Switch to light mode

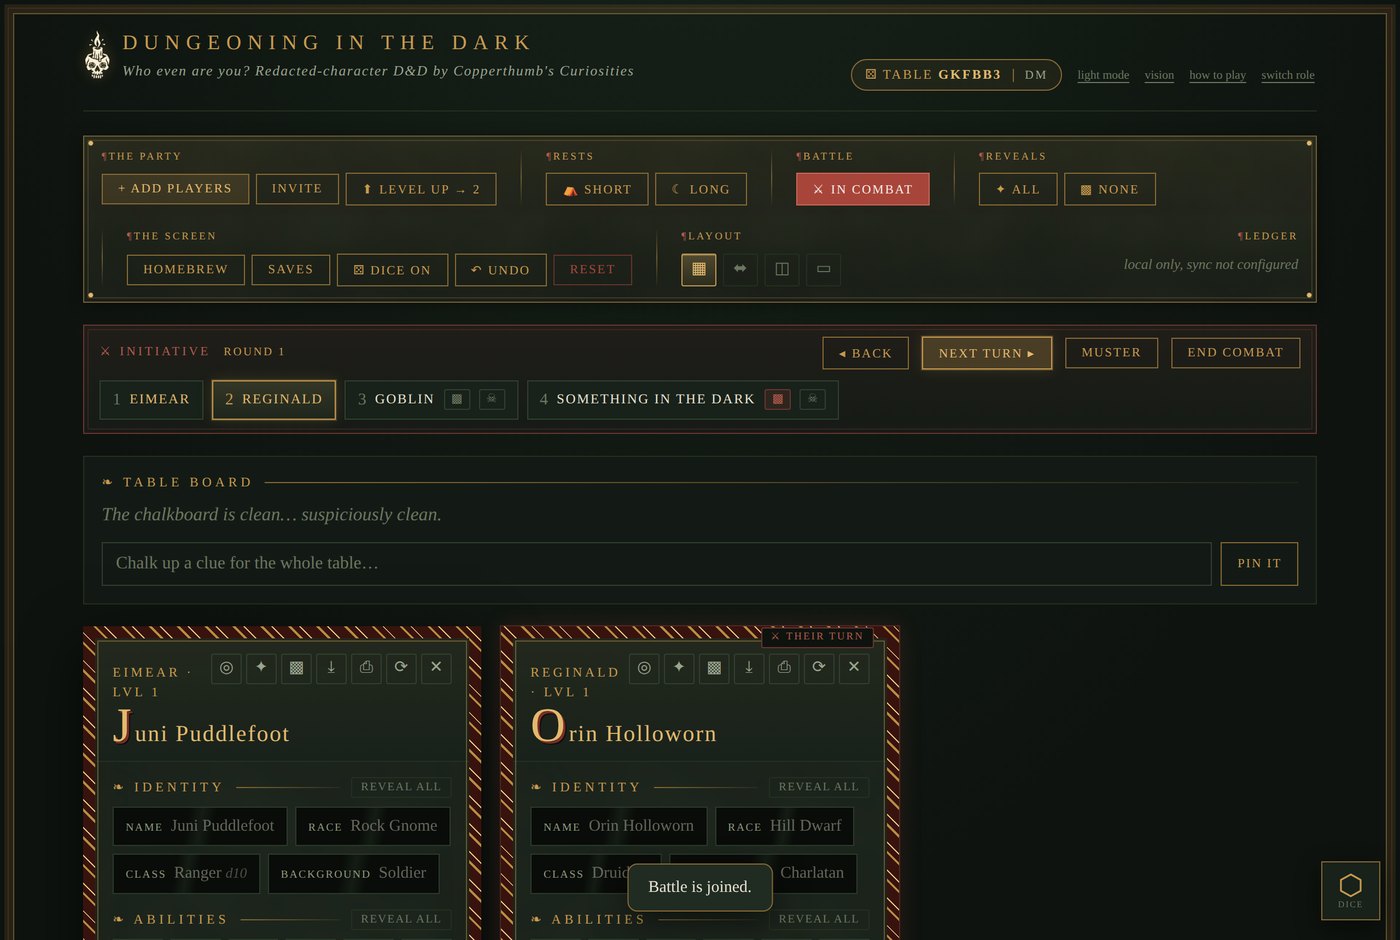coord(1103,75)
